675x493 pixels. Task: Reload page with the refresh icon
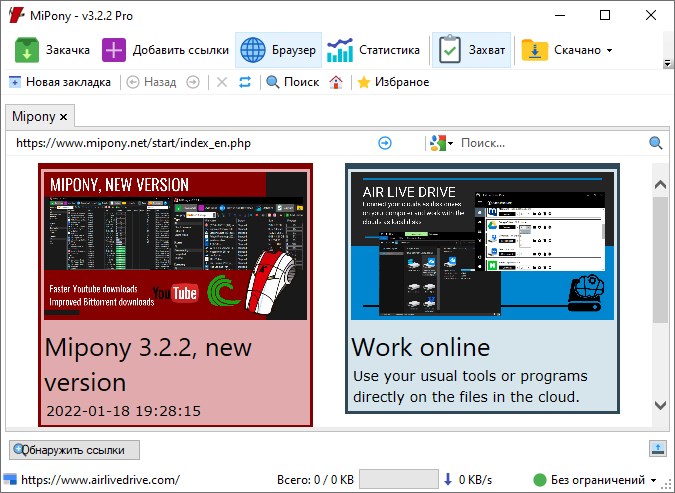pos(245,82)
